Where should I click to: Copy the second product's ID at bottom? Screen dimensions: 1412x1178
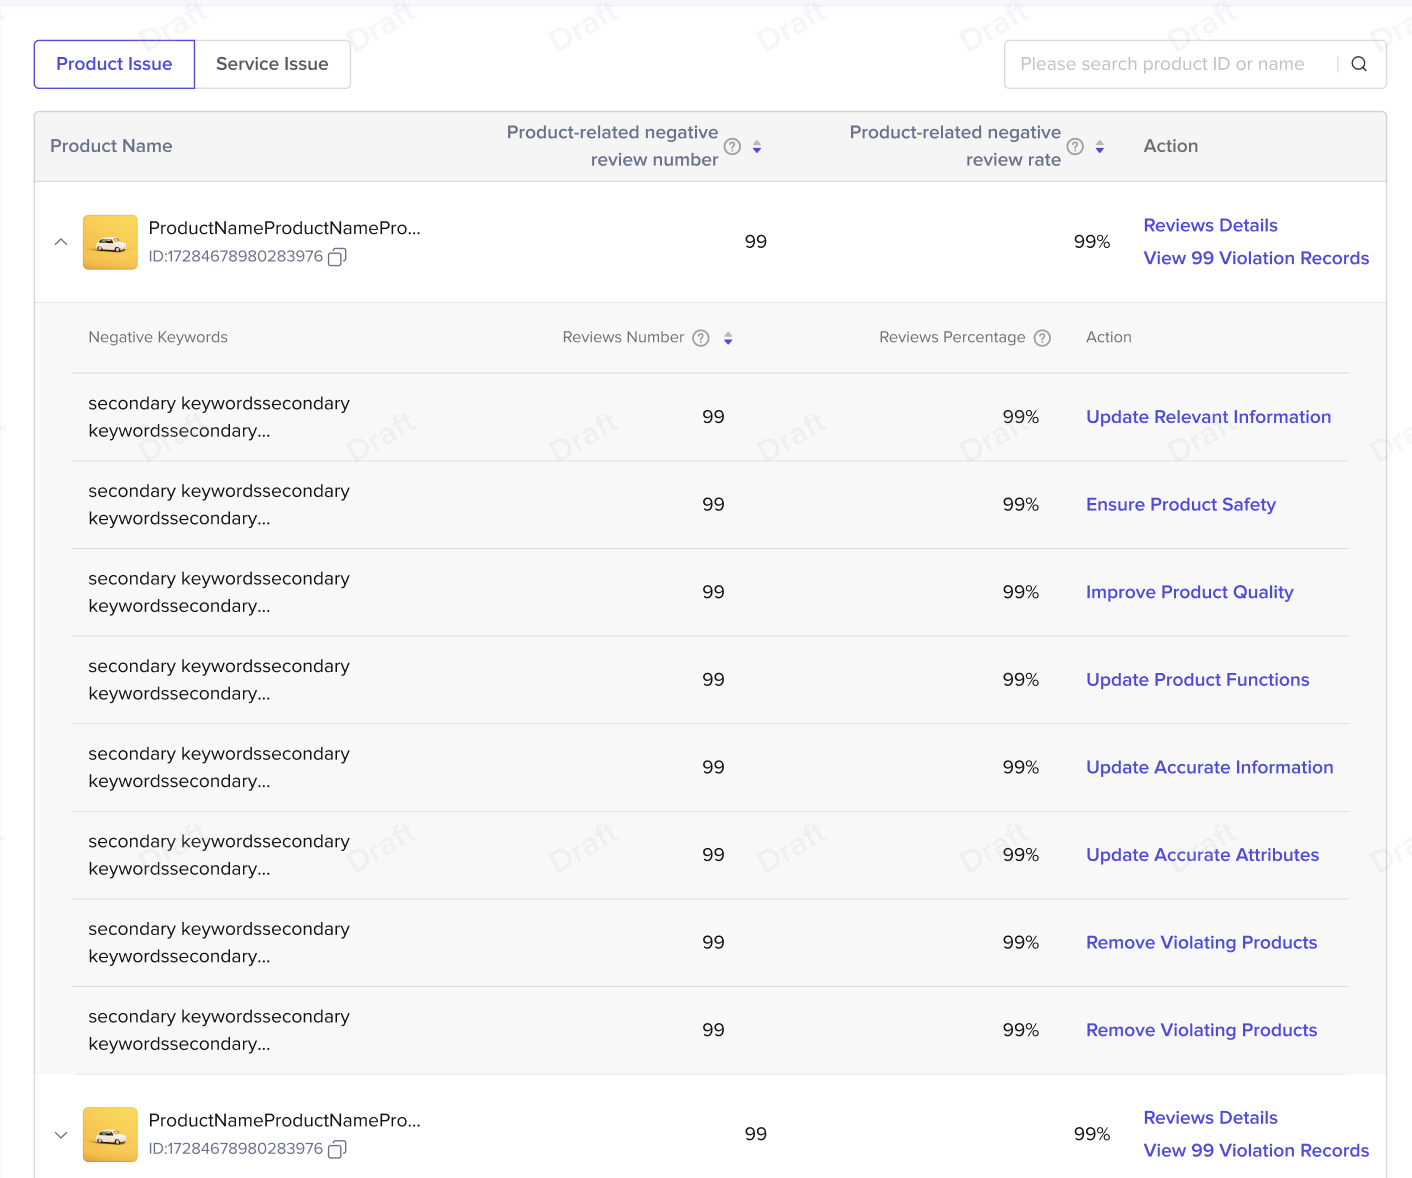coord(338,1149)
